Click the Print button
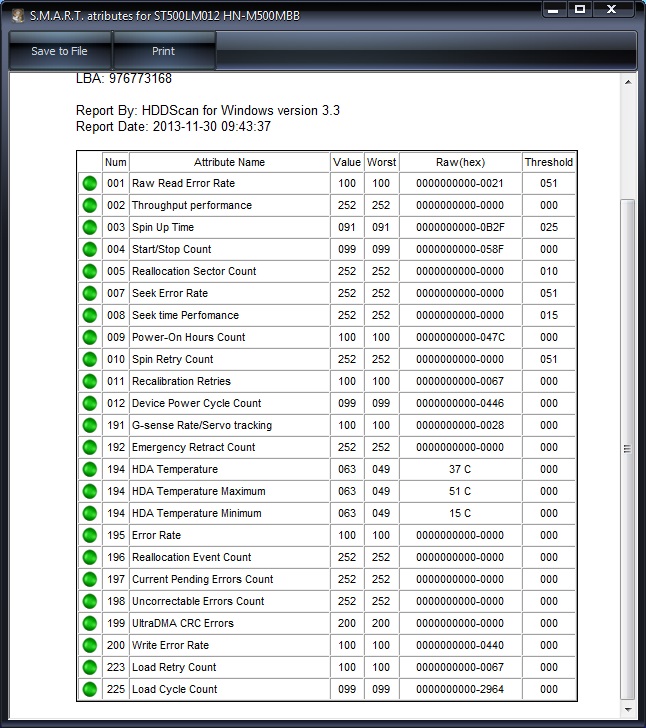Screen dimensions: 646x728 (x=163, y=51)
